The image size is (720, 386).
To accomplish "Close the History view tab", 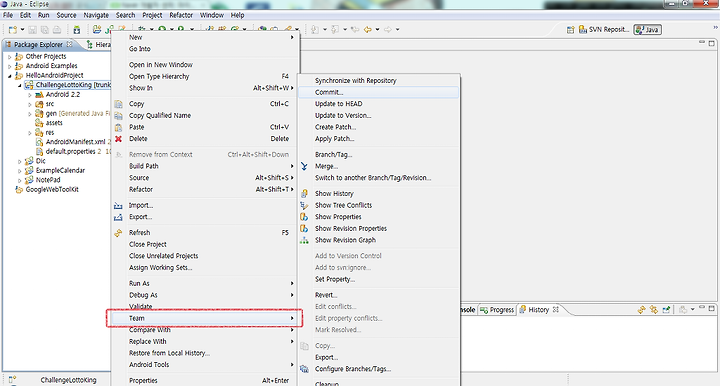I will [556, 309].
